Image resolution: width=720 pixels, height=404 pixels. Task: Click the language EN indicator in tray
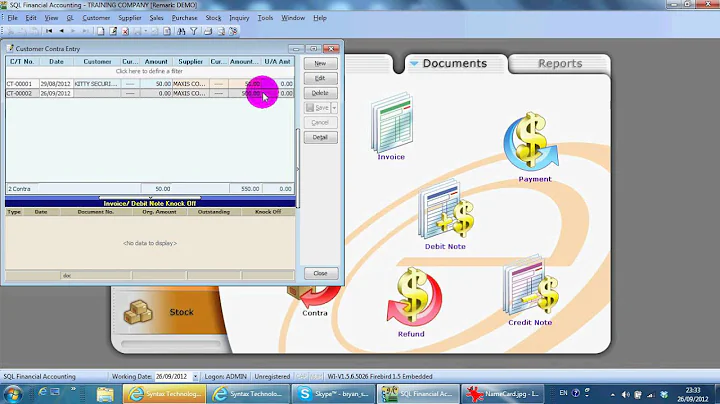tap(563, 393)
